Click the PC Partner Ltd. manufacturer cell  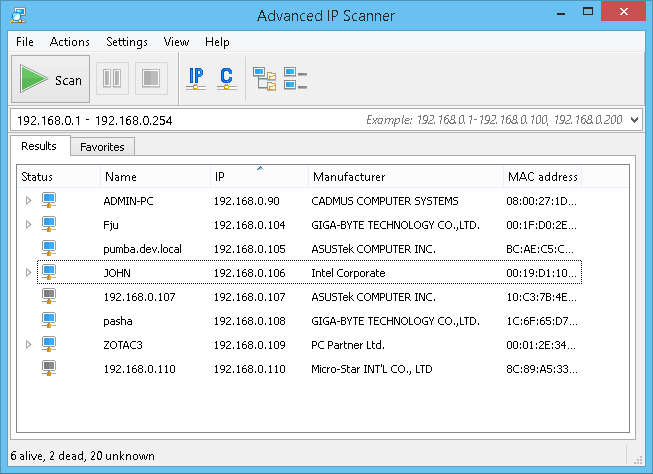[x=348, y=345]
